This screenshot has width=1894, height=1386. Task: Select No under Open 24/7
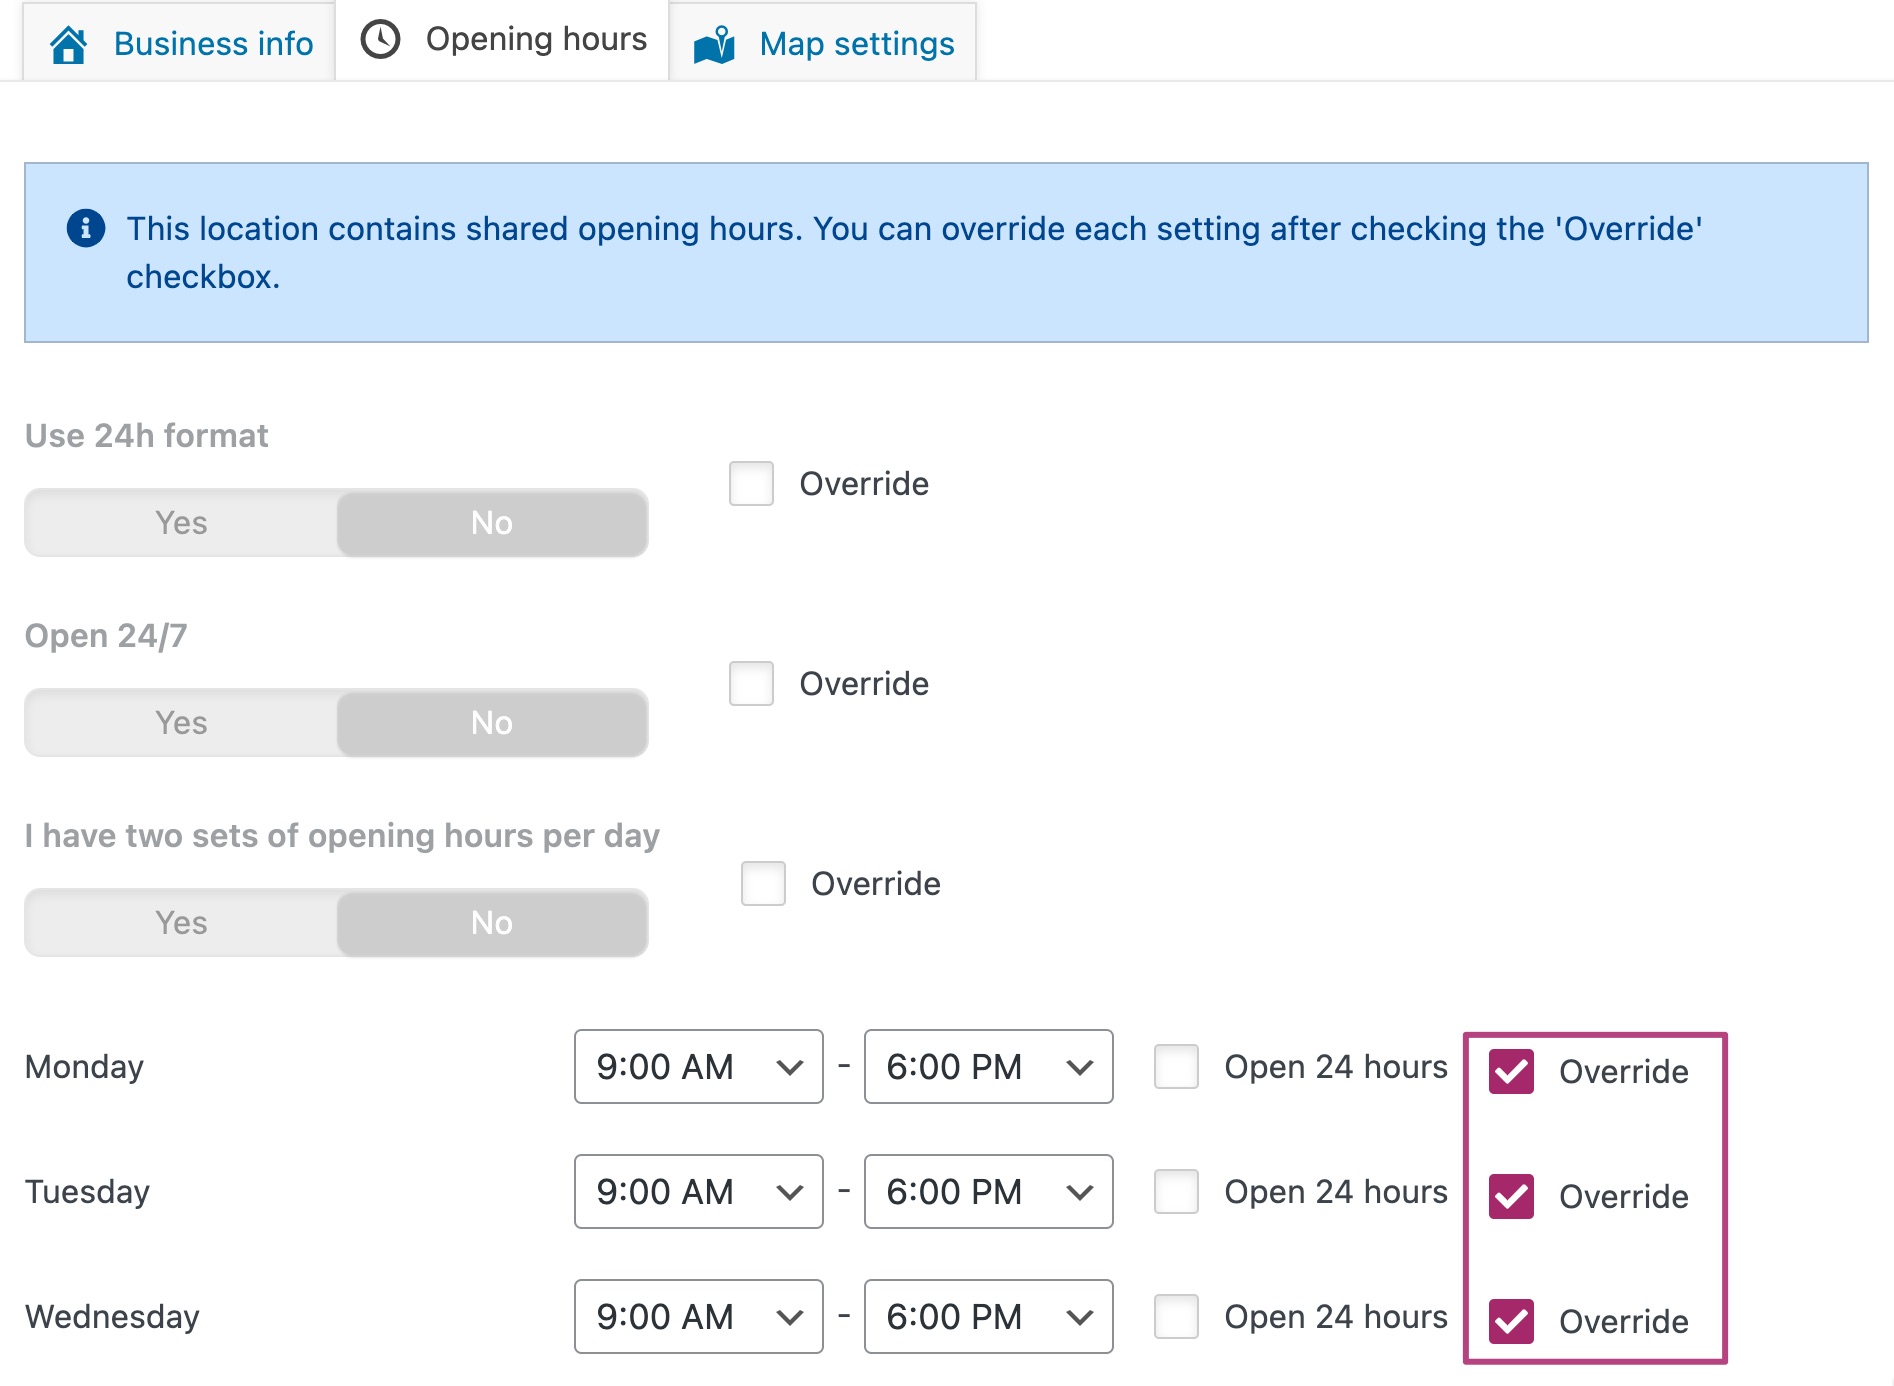[x=492, y=723]
